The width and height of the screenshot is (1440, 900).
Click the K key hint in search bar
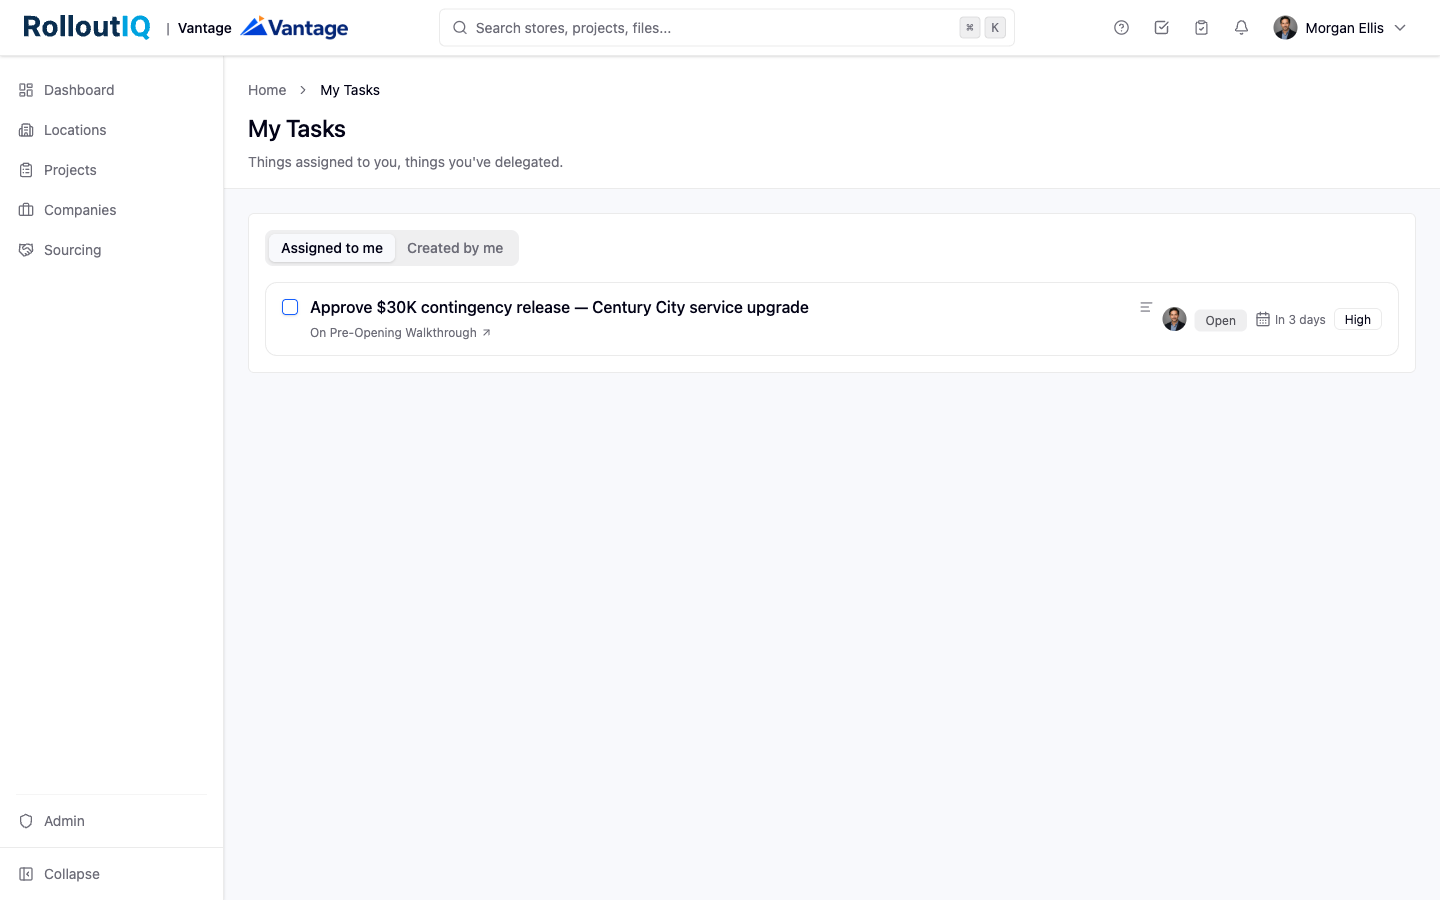995,28
